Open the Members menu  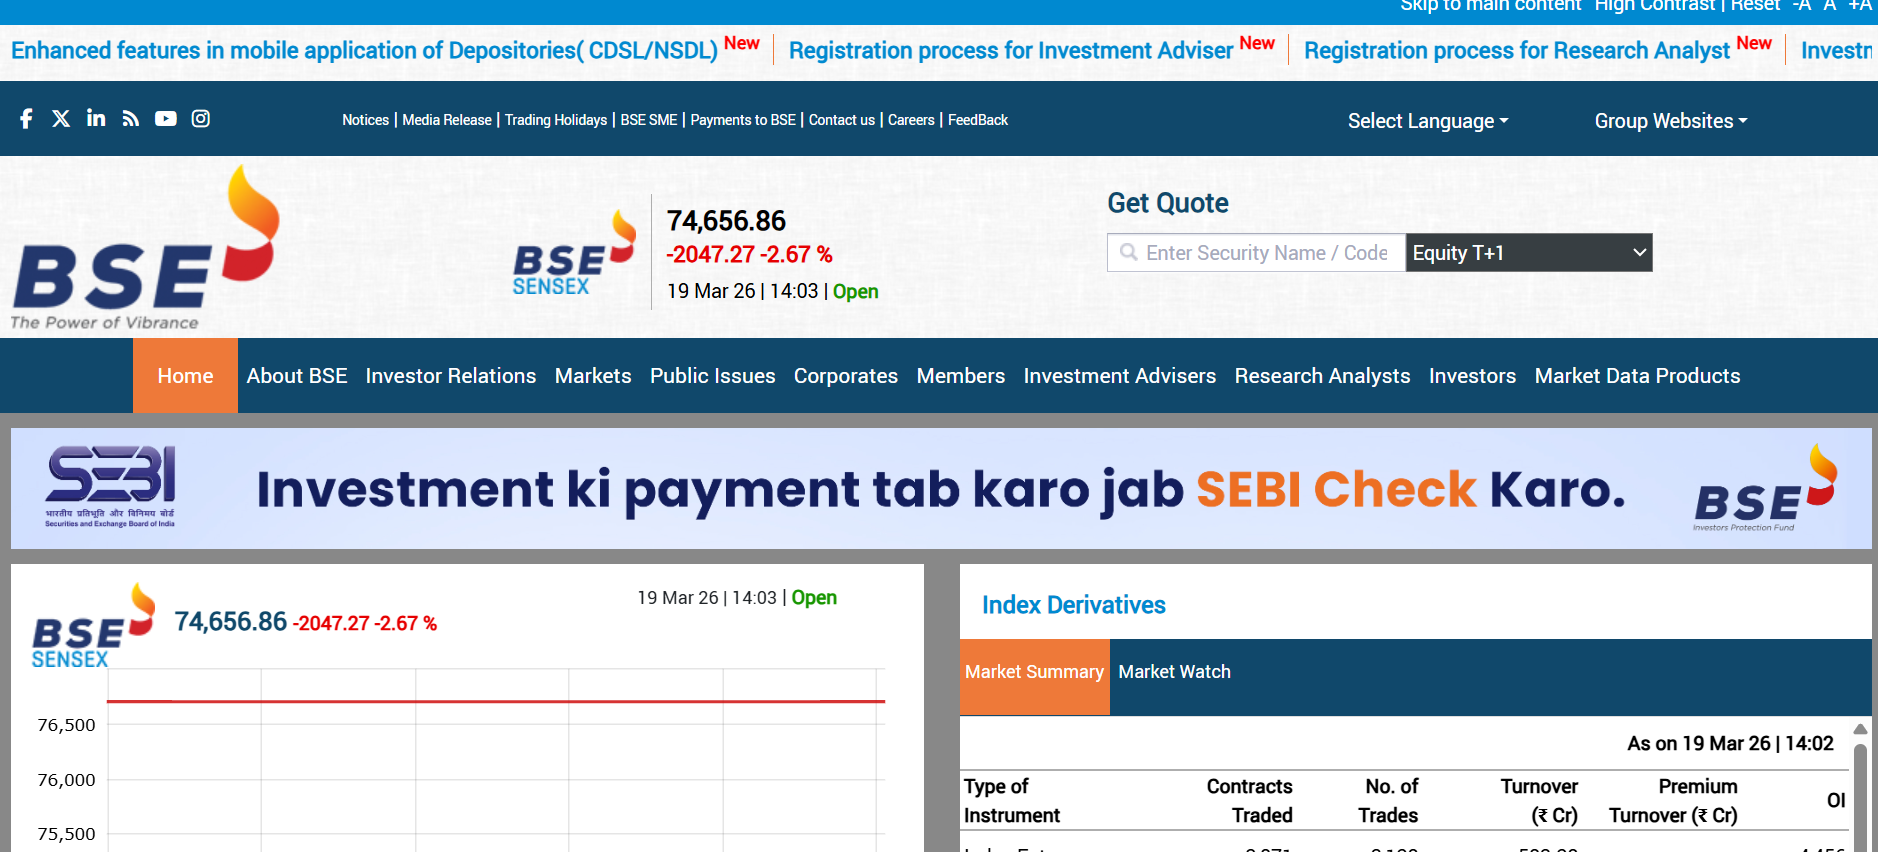(961, 376)
